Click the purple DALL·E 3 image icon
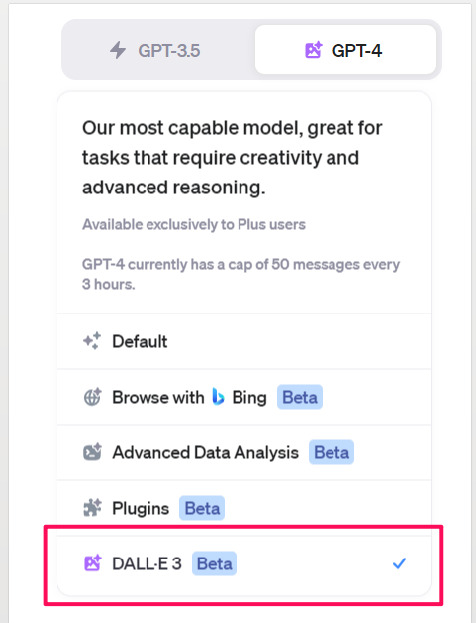 [x=92, y=563]
